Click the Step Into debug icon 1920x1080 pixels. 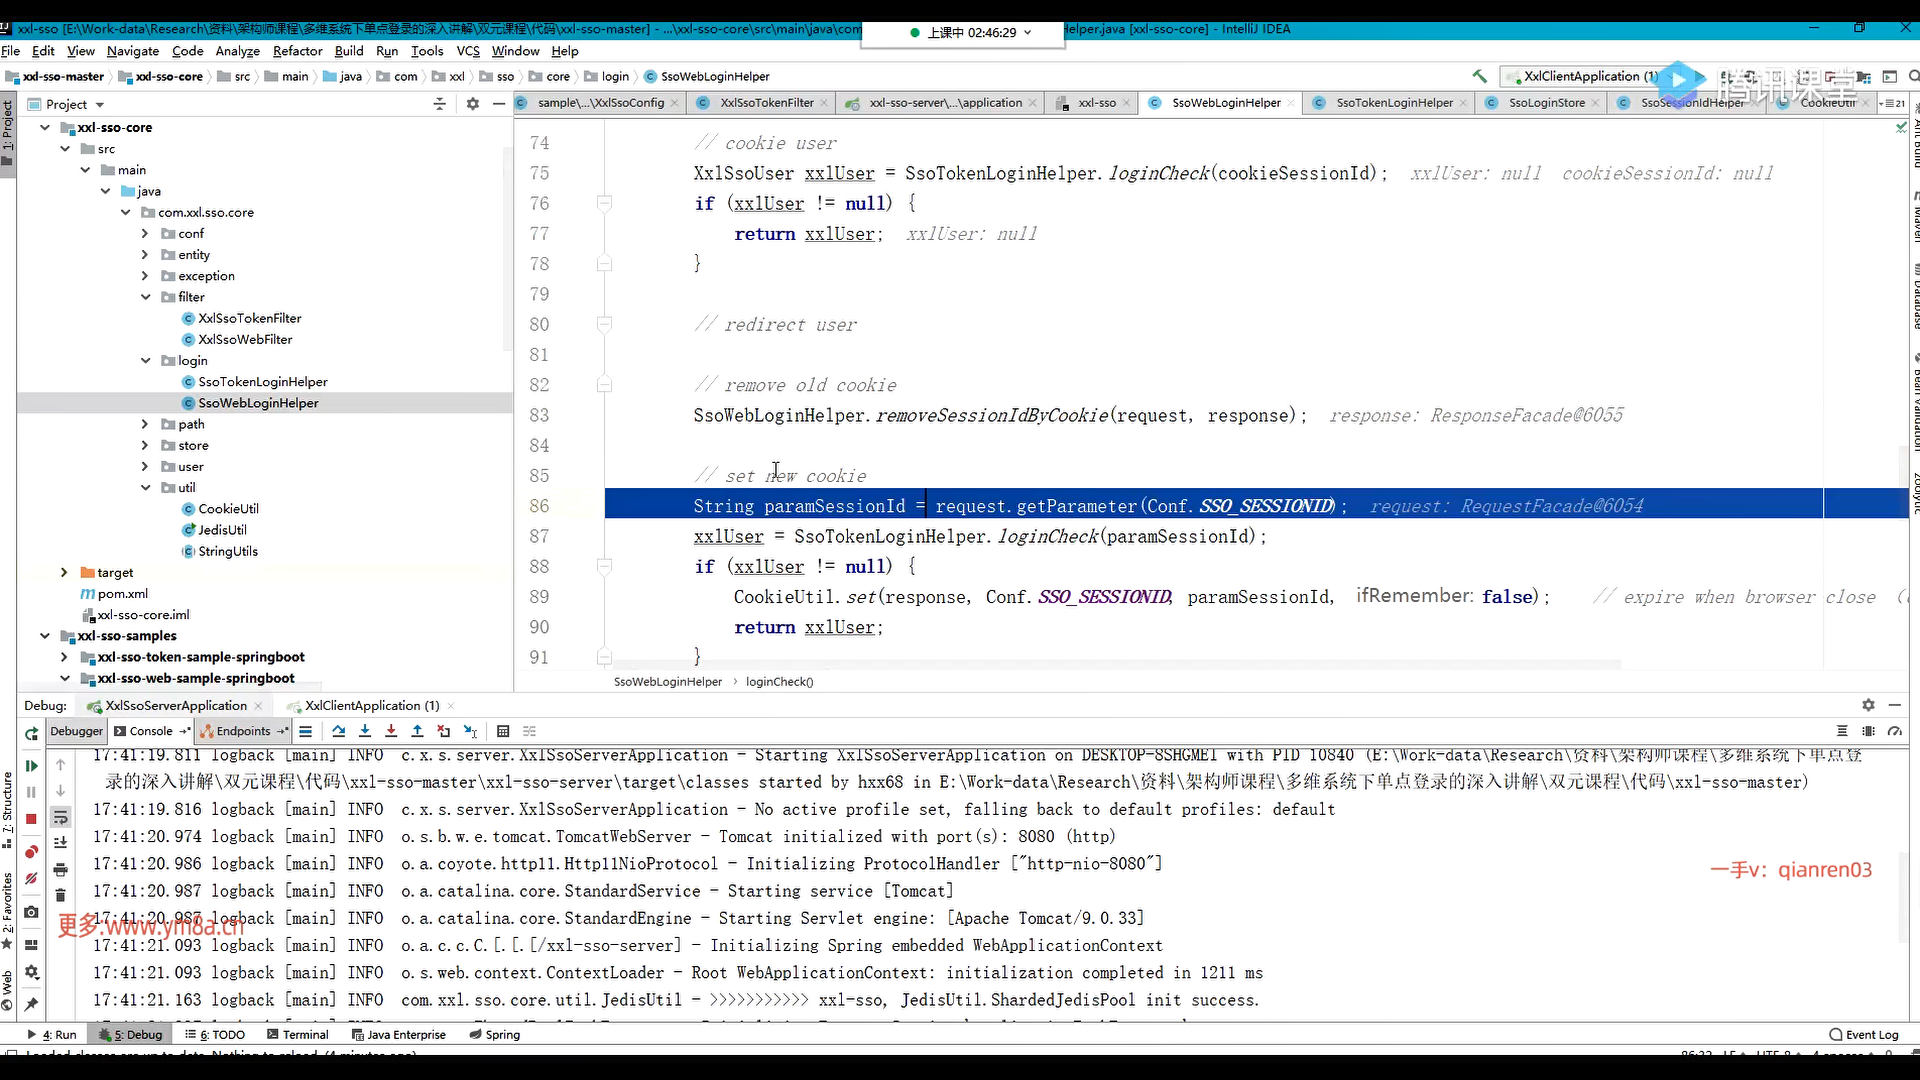pos(364,731)
